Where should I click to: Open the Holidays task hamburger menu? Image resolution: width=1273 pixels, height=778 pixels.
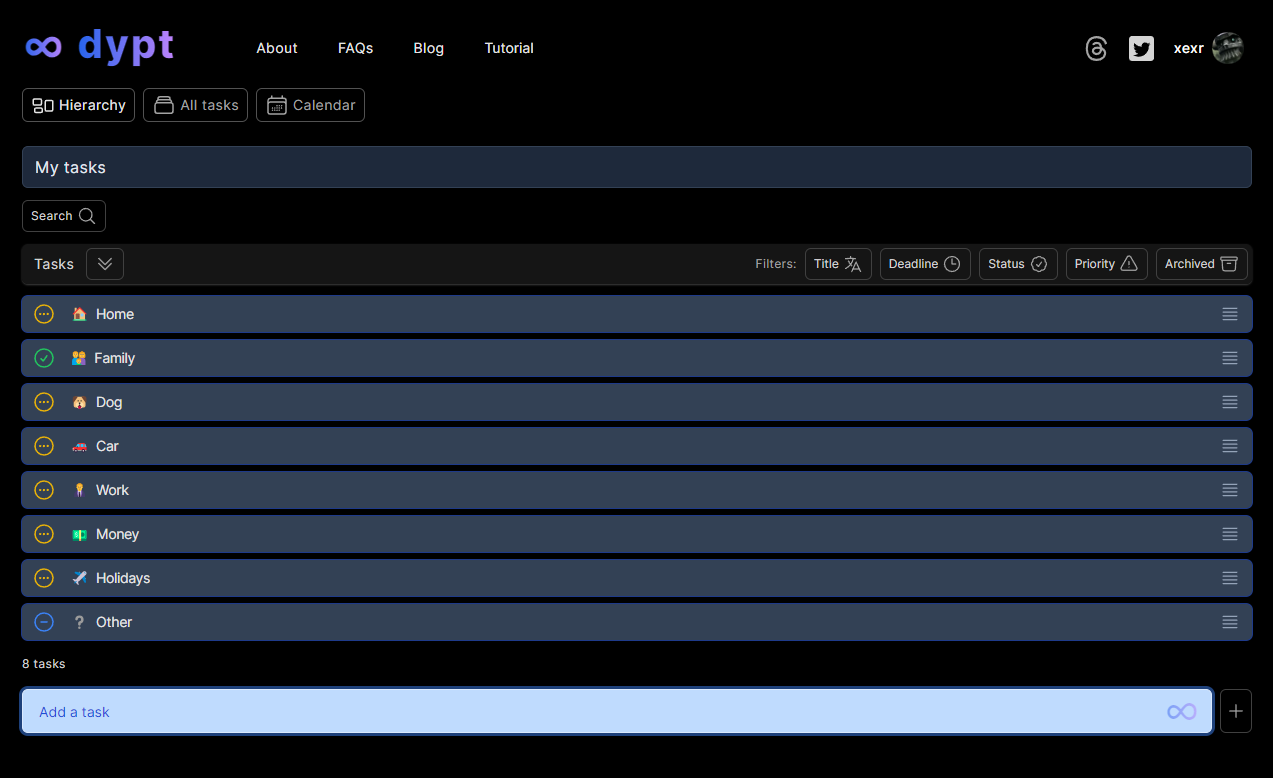pos(1229,578)
